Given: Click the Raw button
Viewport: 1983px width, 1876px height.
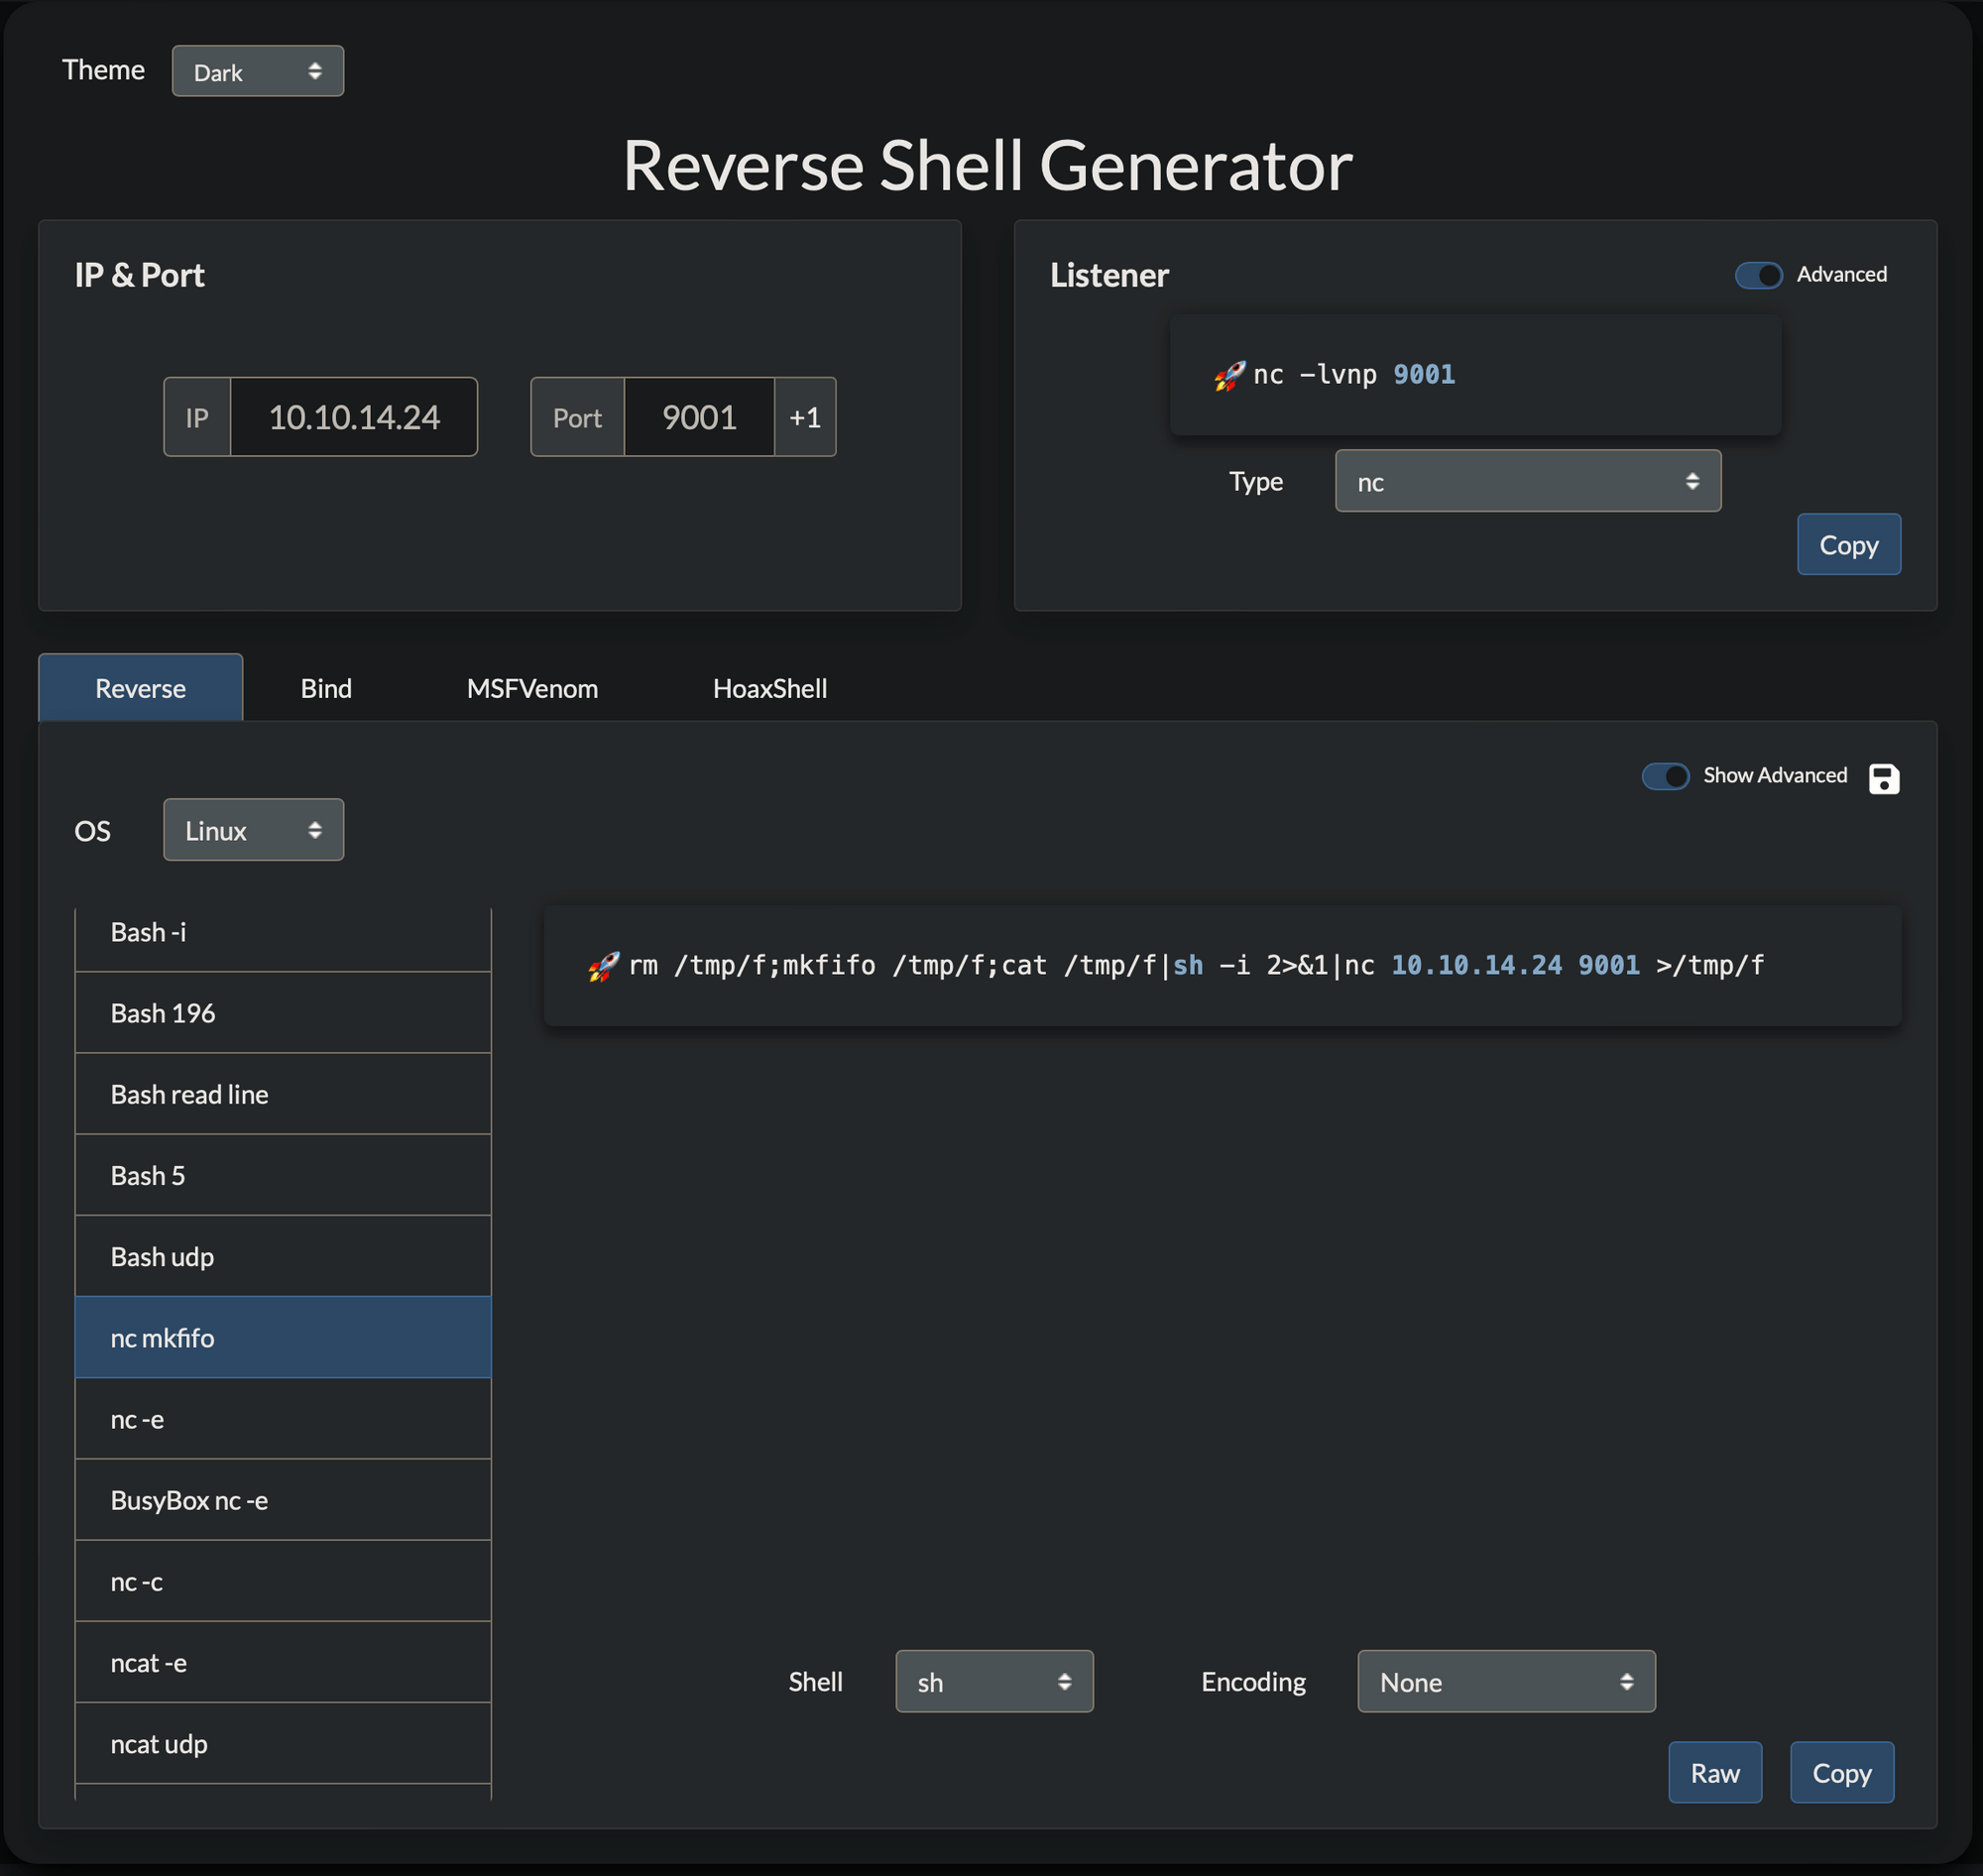Looking at the screenshot, I should (x=1714, y=1772).
